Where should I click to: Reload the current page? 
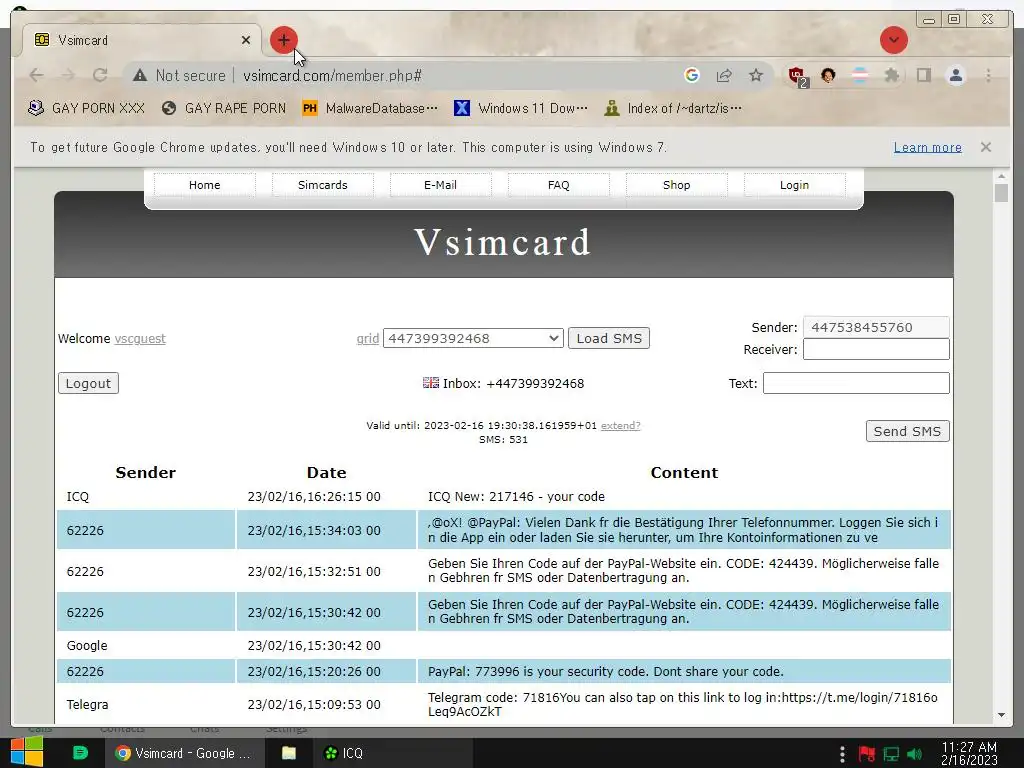[100, 76]
